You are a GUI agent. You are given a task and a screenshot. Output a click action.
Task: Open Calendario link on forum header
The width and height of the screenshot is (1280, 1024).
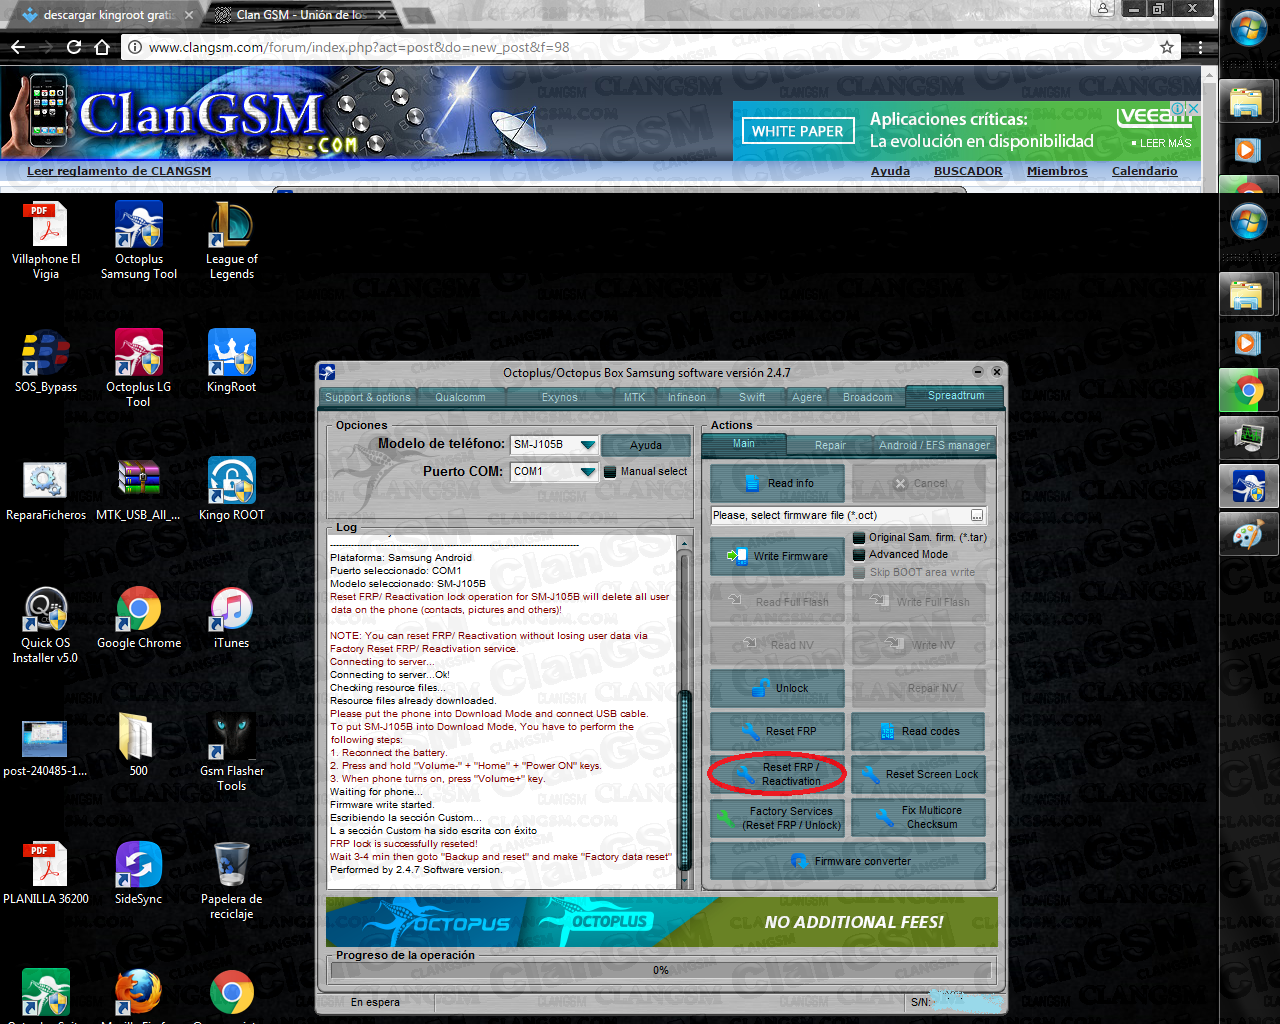(x=1145, y=171)
